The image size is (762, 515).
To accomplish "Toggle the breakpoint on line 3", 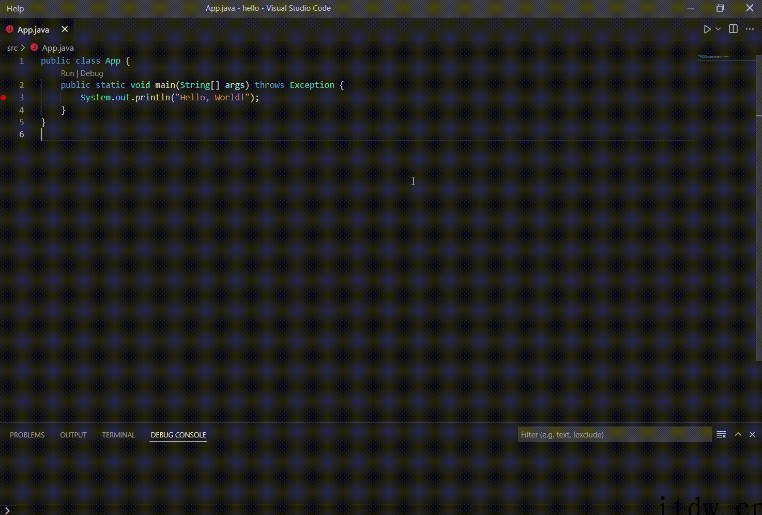I will (x=3, y=98).
